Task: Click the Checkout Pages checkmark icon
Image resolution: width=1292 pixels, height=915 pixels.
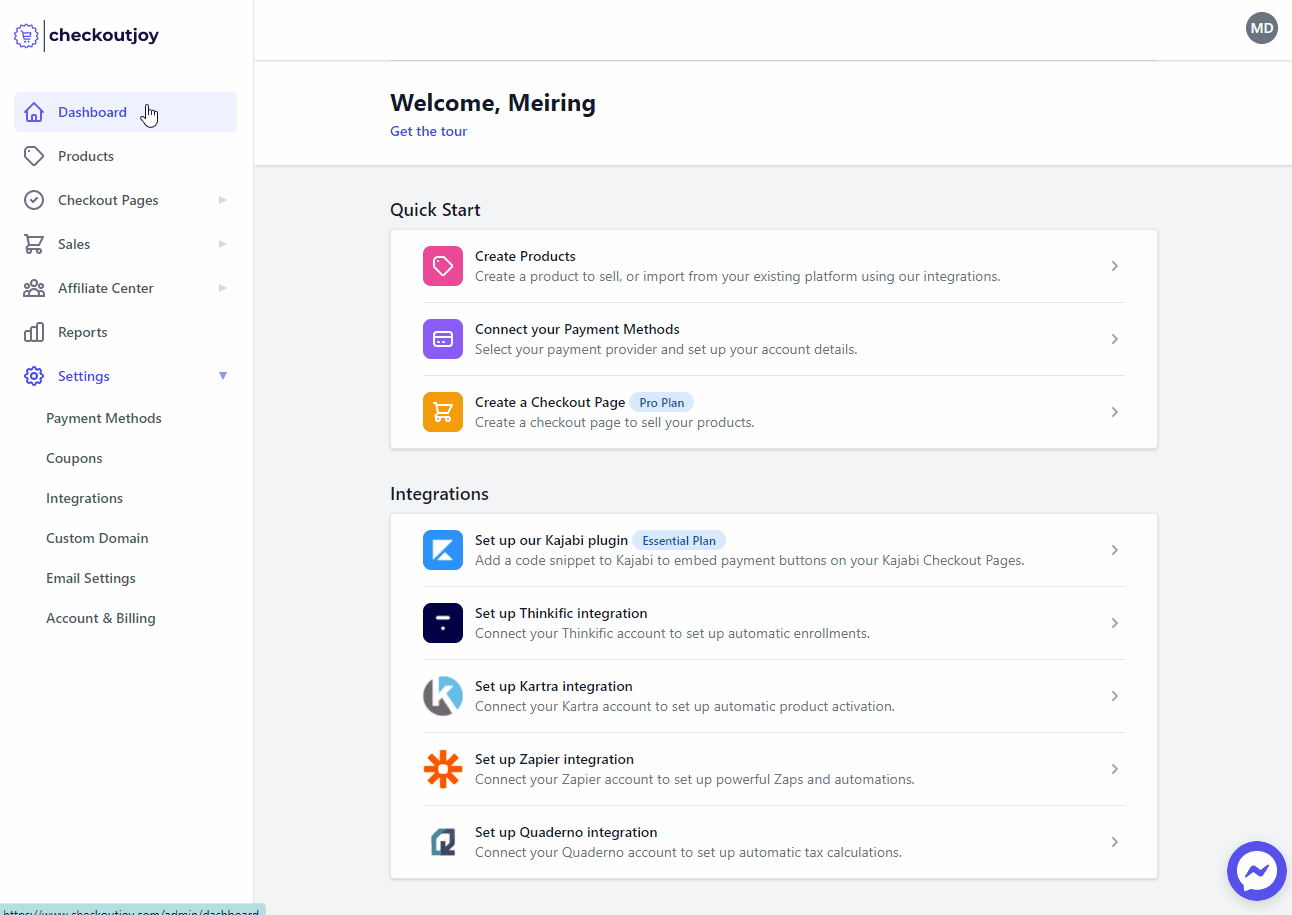Action: click(34, 200)
